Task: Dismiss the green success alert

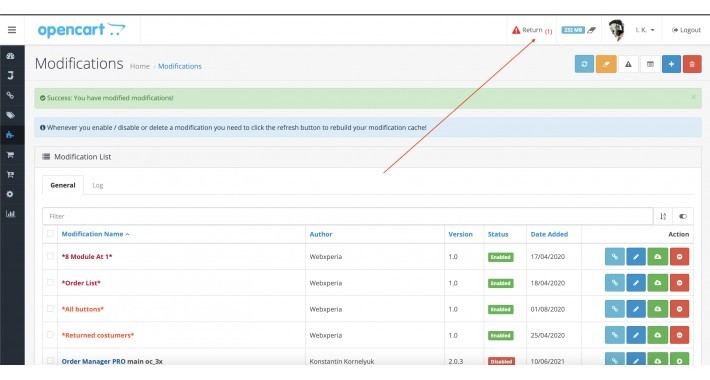Action: click(x=693, y=97)
